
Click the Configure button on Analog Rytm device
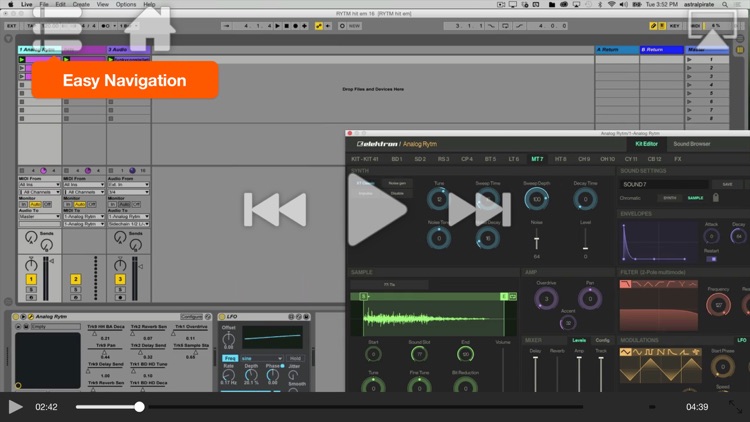(191, 317)
